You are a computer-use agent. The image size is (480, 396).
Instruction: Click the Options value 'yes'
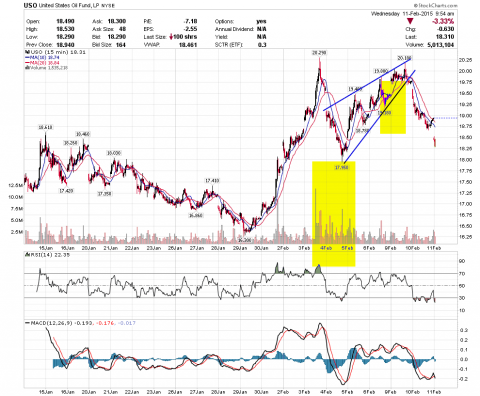(261, 21)
